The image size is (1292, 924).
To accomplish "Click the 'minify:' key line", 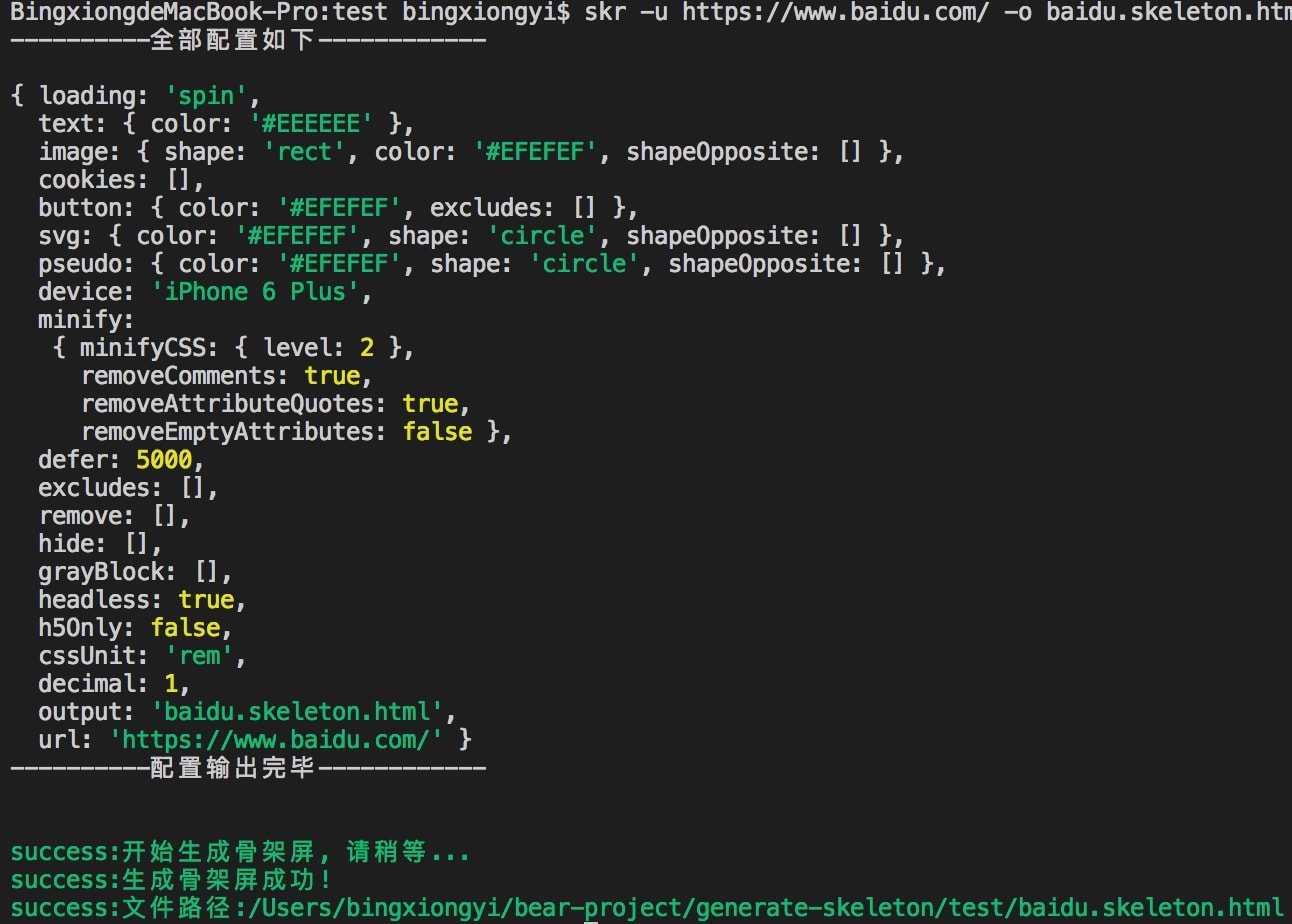I will click(87, 320).
